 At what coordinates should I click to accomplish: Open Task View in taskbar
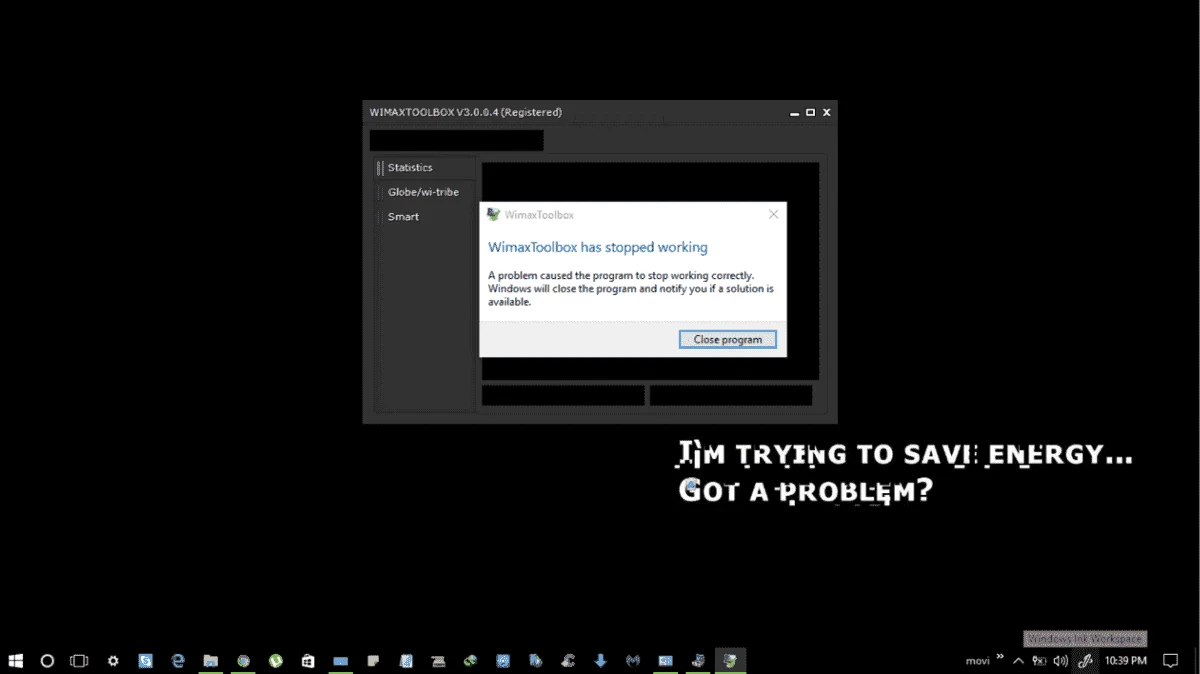click(79, 661)
